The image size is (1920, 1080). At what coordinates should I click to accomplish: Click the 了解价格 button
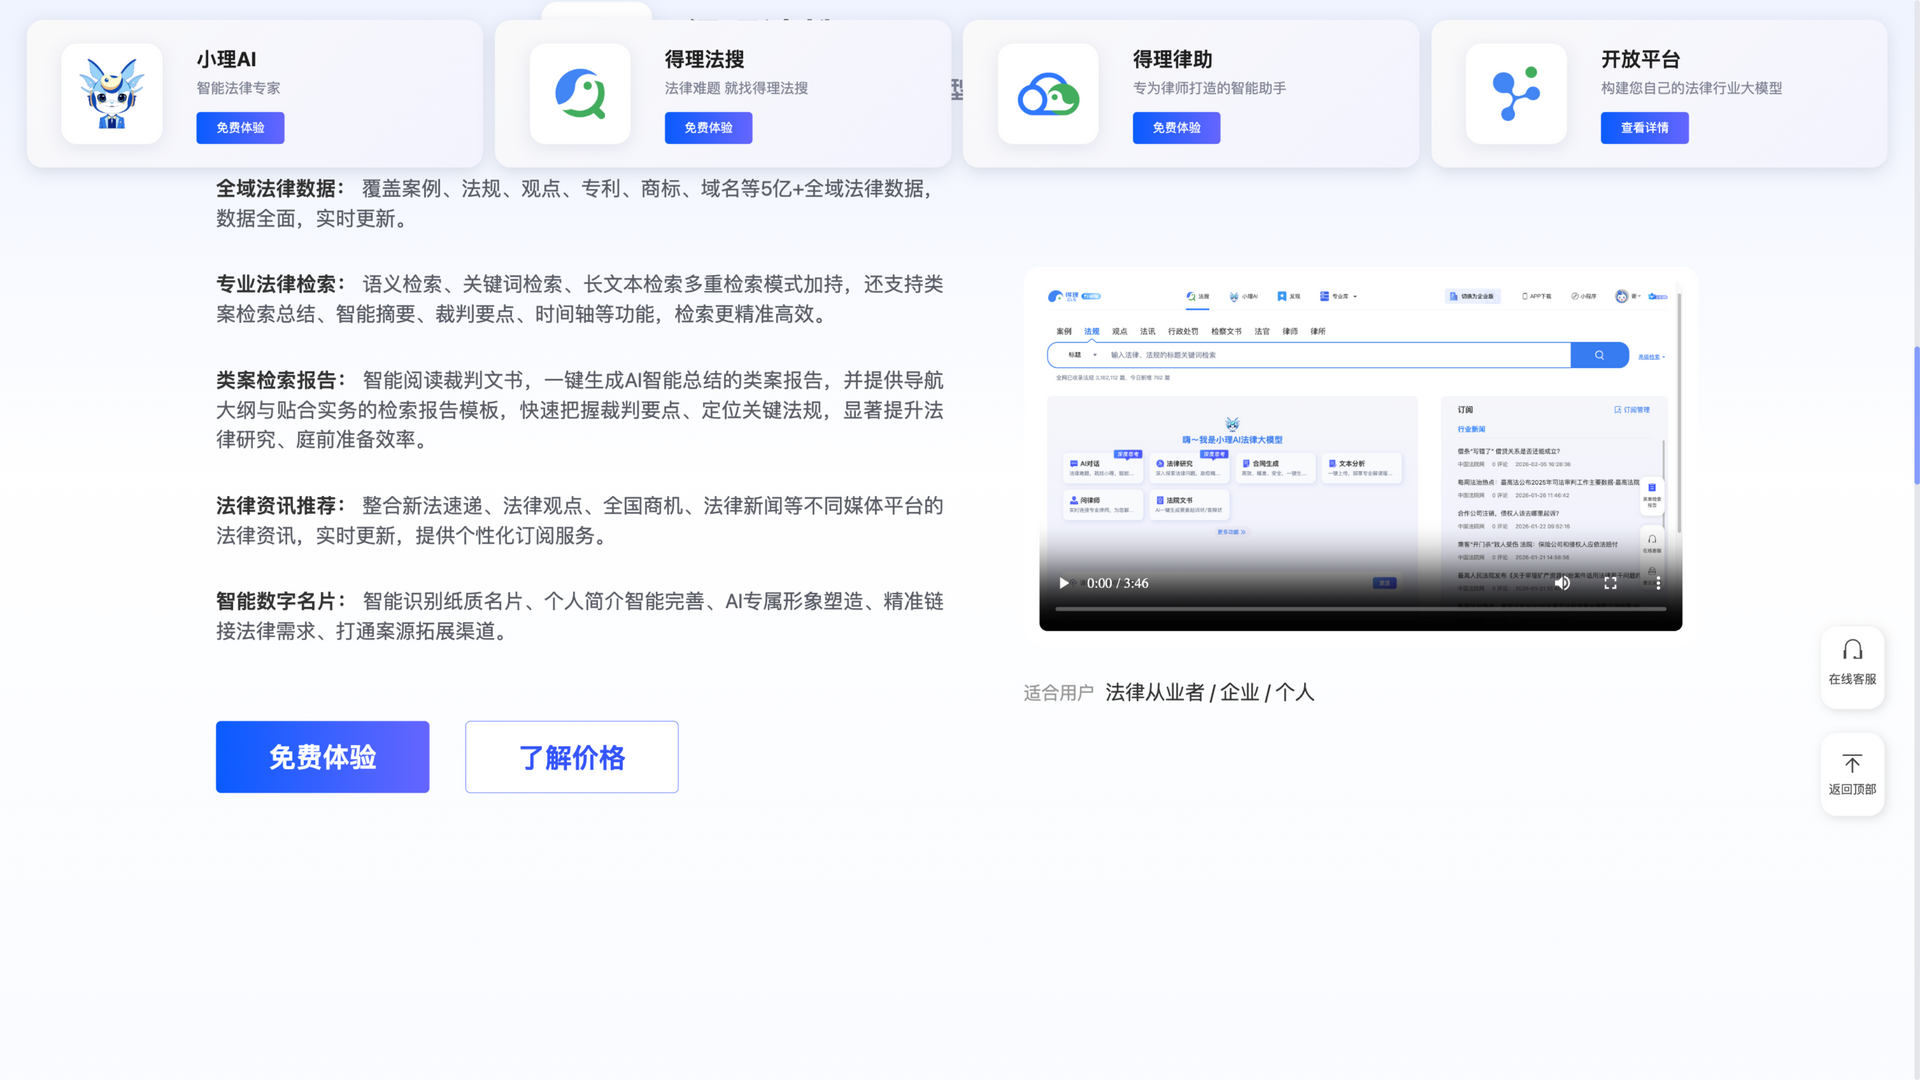571,757
